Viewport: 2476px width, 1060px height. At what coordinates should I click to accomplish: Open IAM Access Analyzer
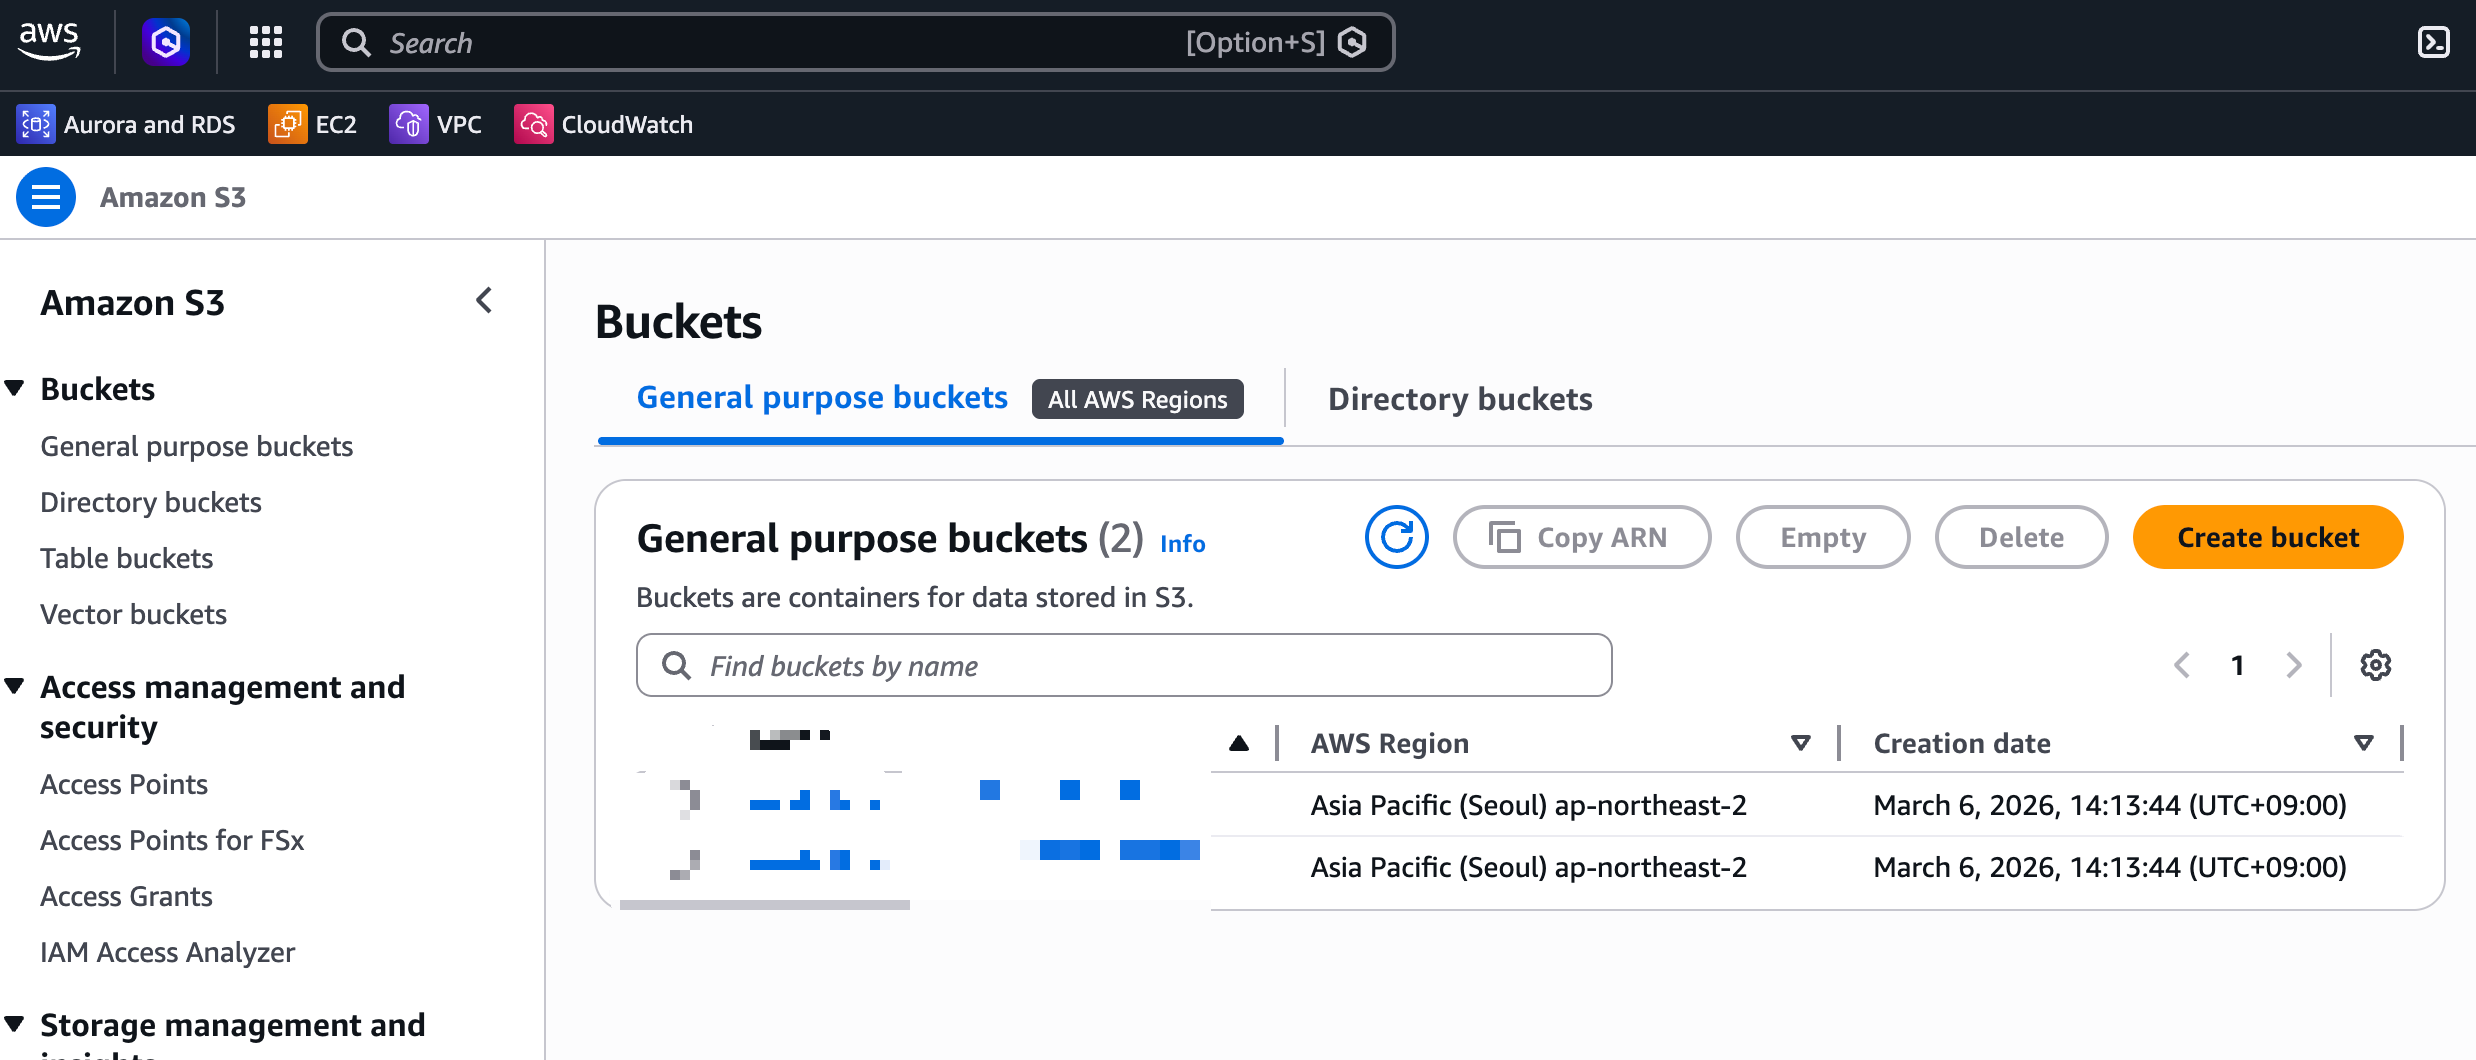(x=168, y=952)
